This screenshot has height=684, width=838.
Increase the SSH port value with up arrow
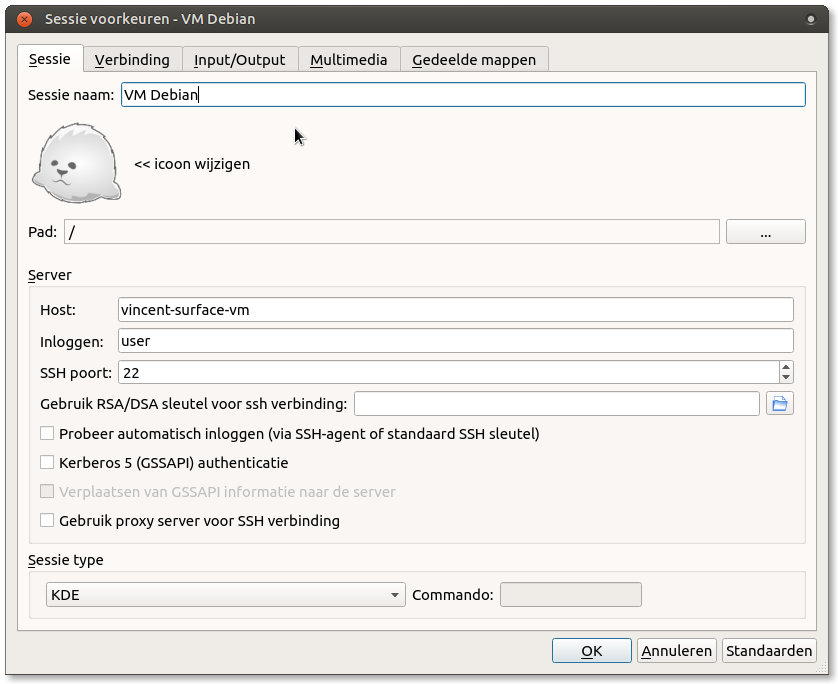tap(786, 367)
